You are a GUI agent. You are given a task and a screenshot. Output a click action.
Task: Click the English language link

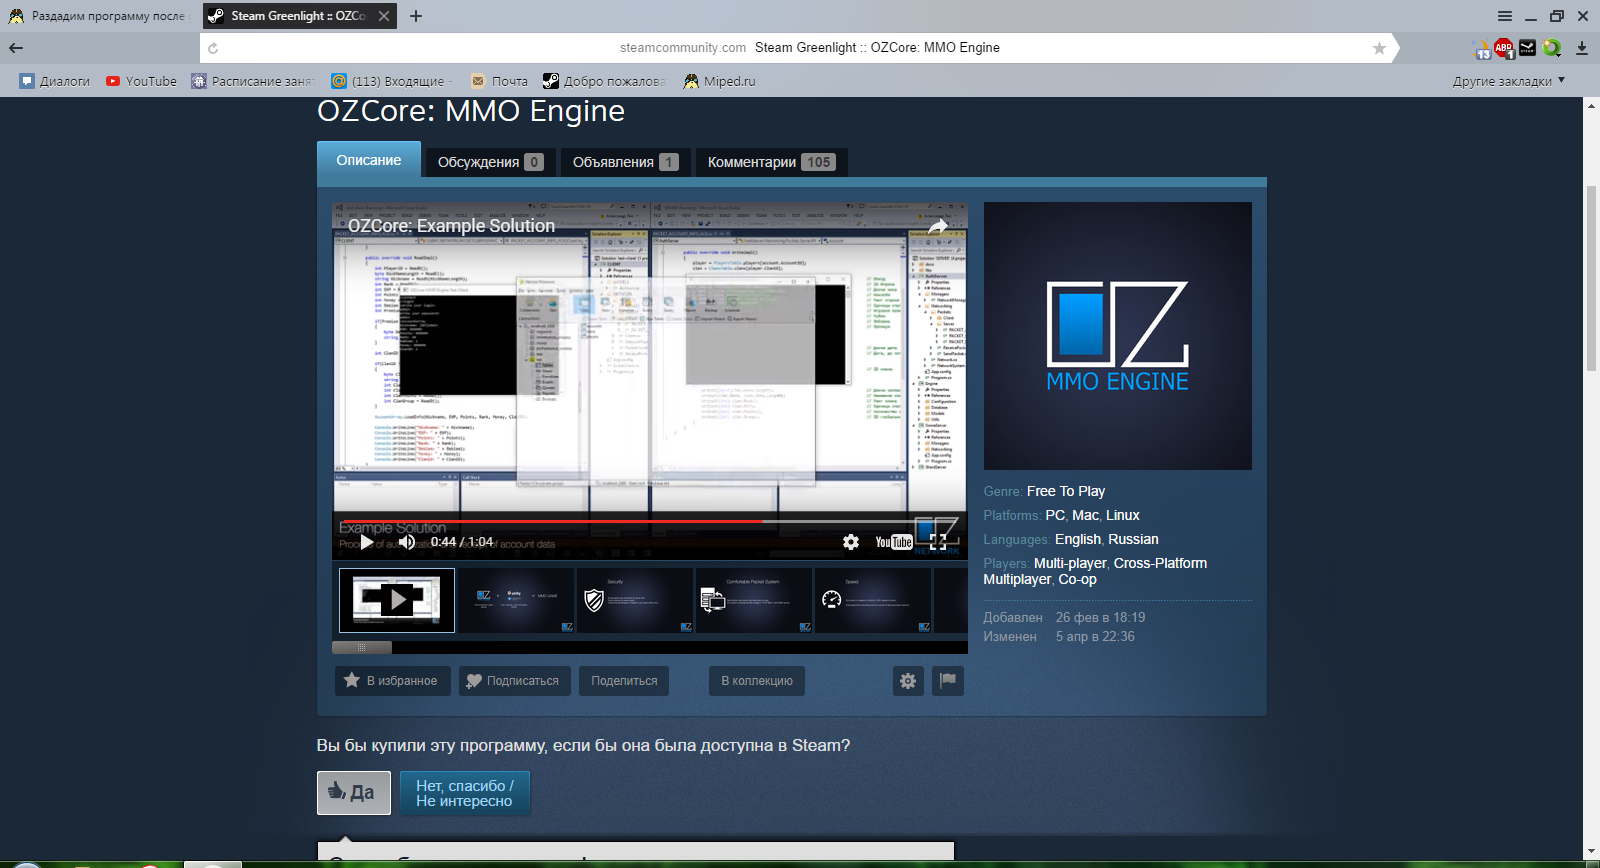(x=1078, y=539)
